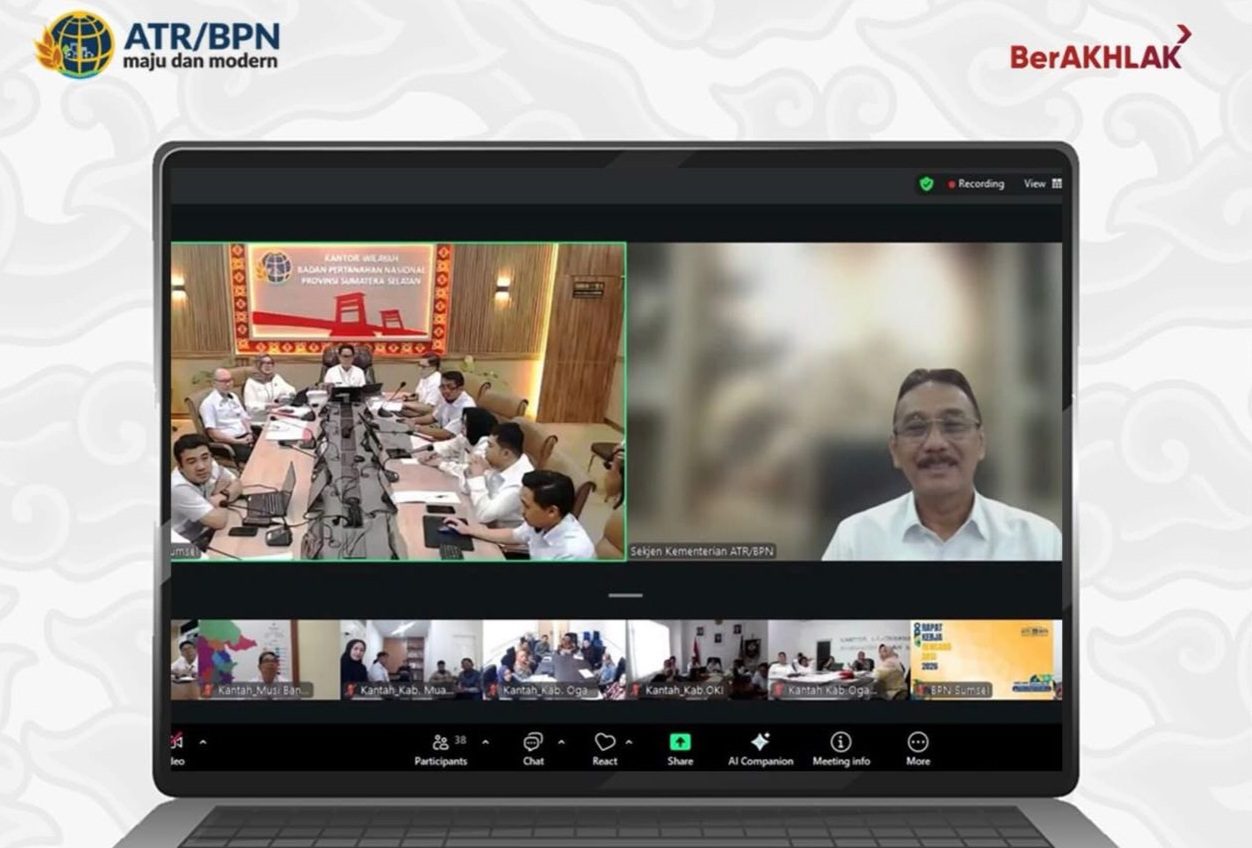Open the Participants panel icon

(440, 742)
